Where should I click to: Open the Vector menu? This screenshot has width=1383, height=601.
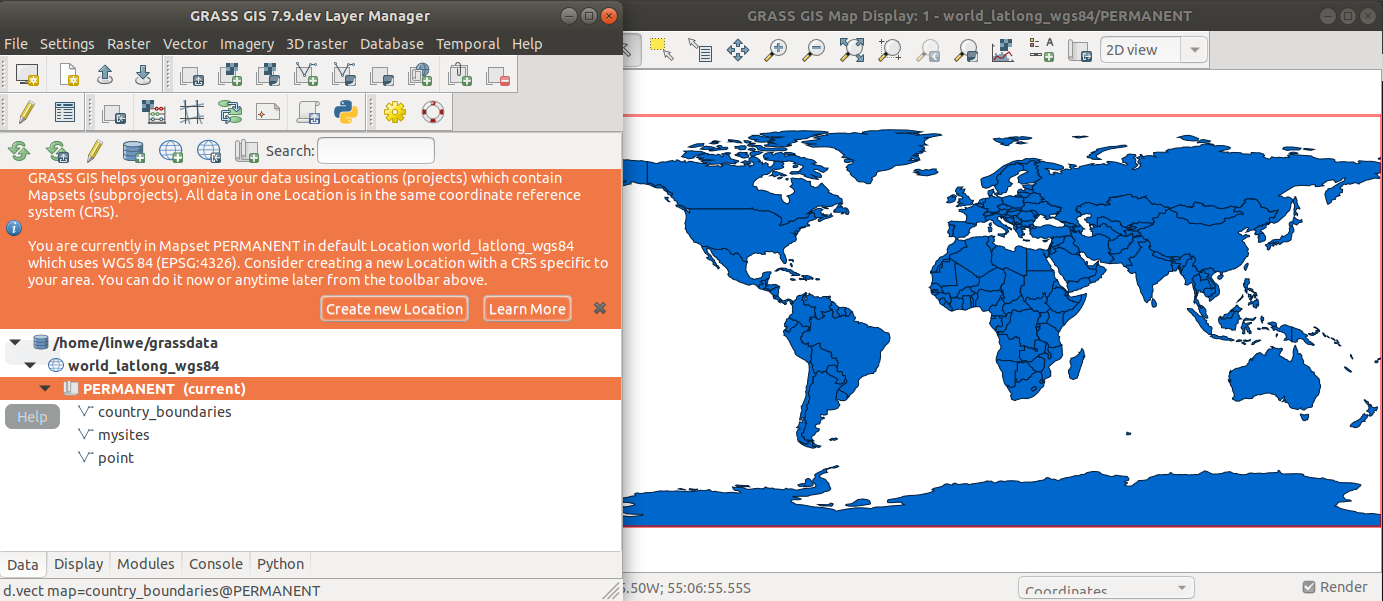(185, 44)
